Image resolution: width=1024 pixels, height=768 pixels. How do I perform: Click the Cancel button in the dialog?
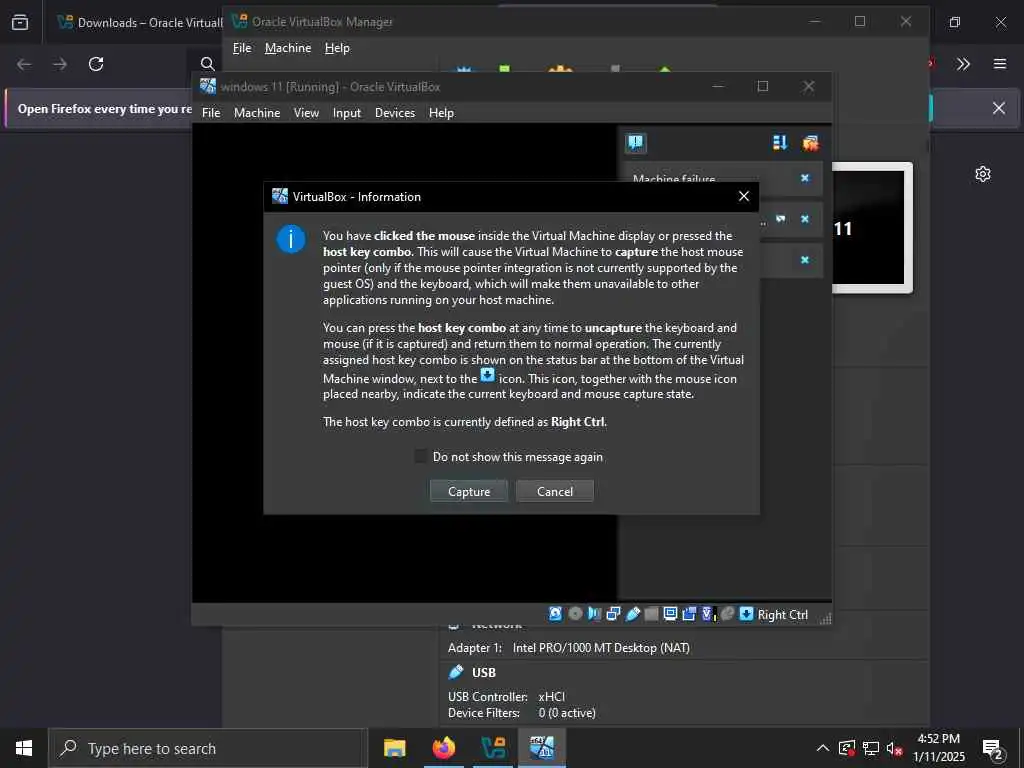(554, 491)
